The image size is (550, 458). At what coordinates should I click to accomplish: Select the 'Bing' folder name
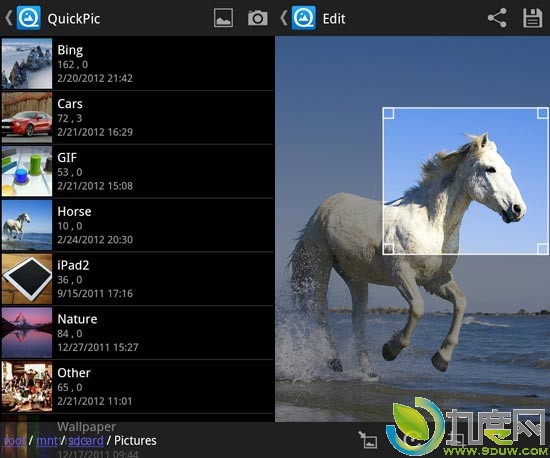(70, 50)
